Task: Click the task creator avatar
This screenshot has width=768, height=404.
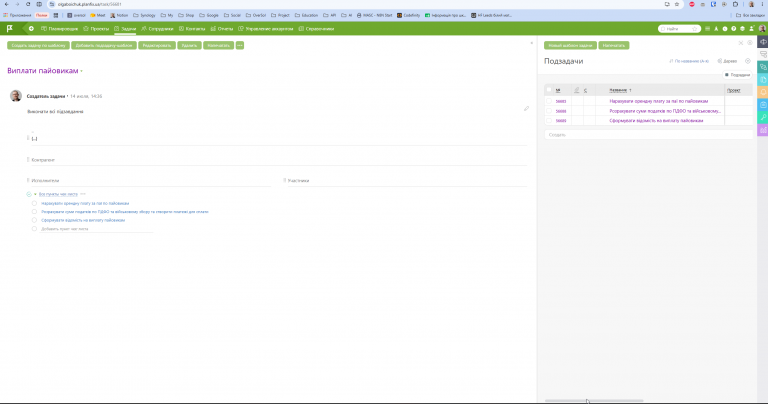Action: click(16, 96)
